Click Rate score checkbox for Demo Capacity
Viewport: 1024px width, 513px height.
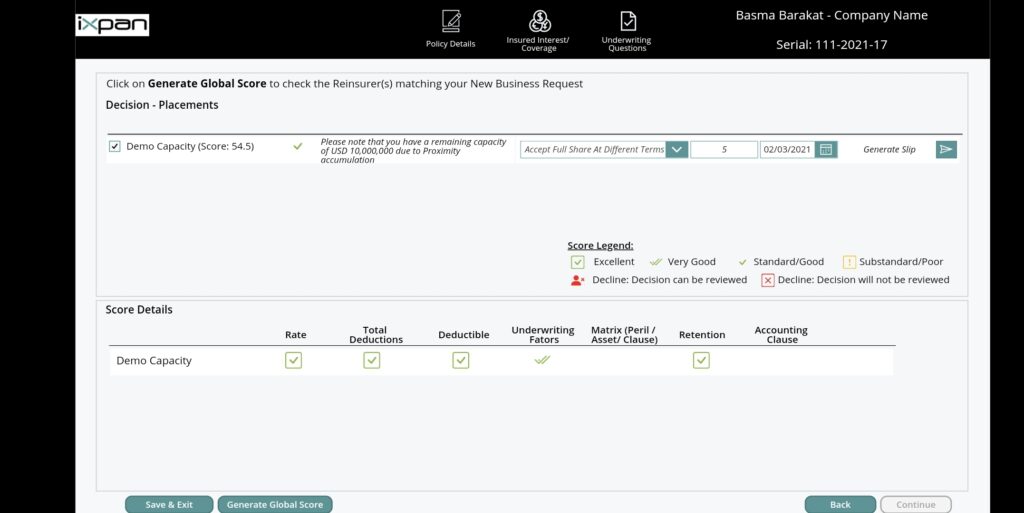point(293,360)
